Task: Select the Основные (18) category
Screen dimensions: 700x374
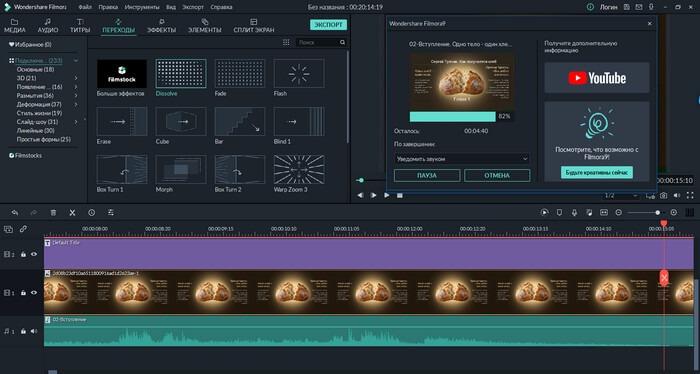Action: 35,70
